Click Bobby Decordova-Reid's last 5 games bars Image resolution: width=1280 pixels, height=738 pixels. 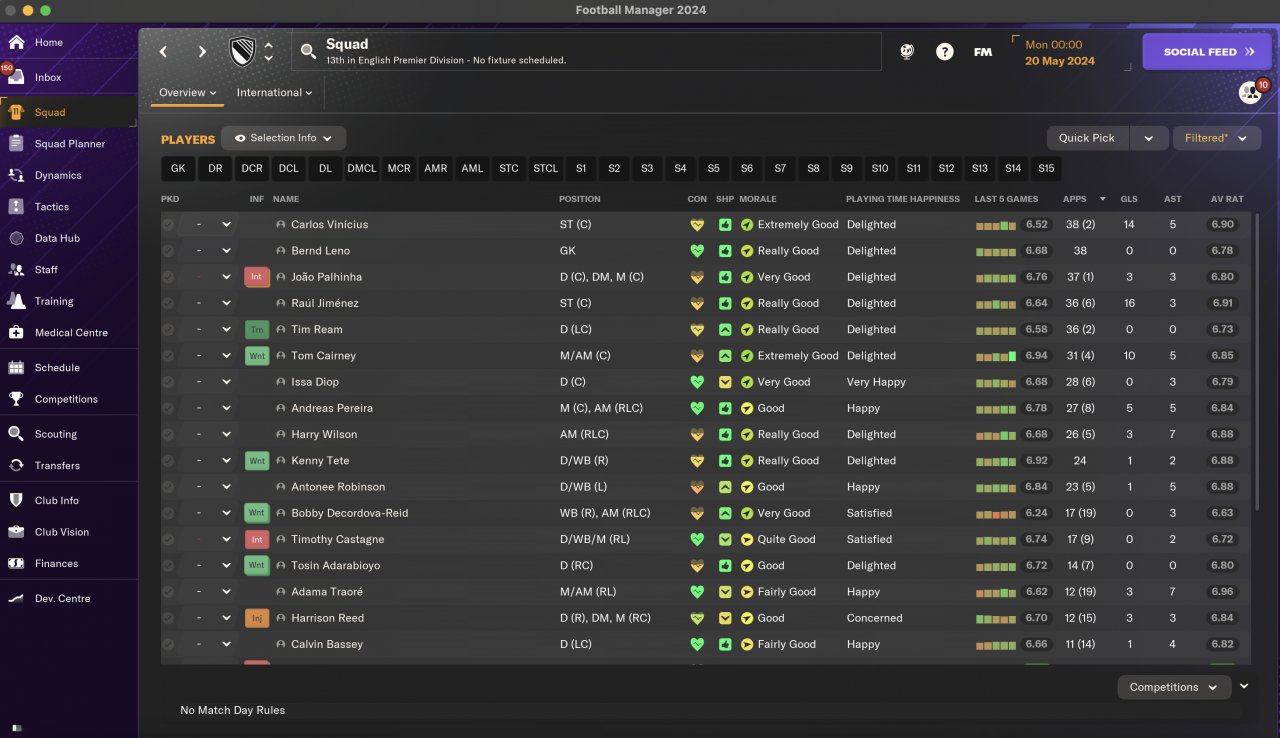pyautogui.click(x=996, y=513)
